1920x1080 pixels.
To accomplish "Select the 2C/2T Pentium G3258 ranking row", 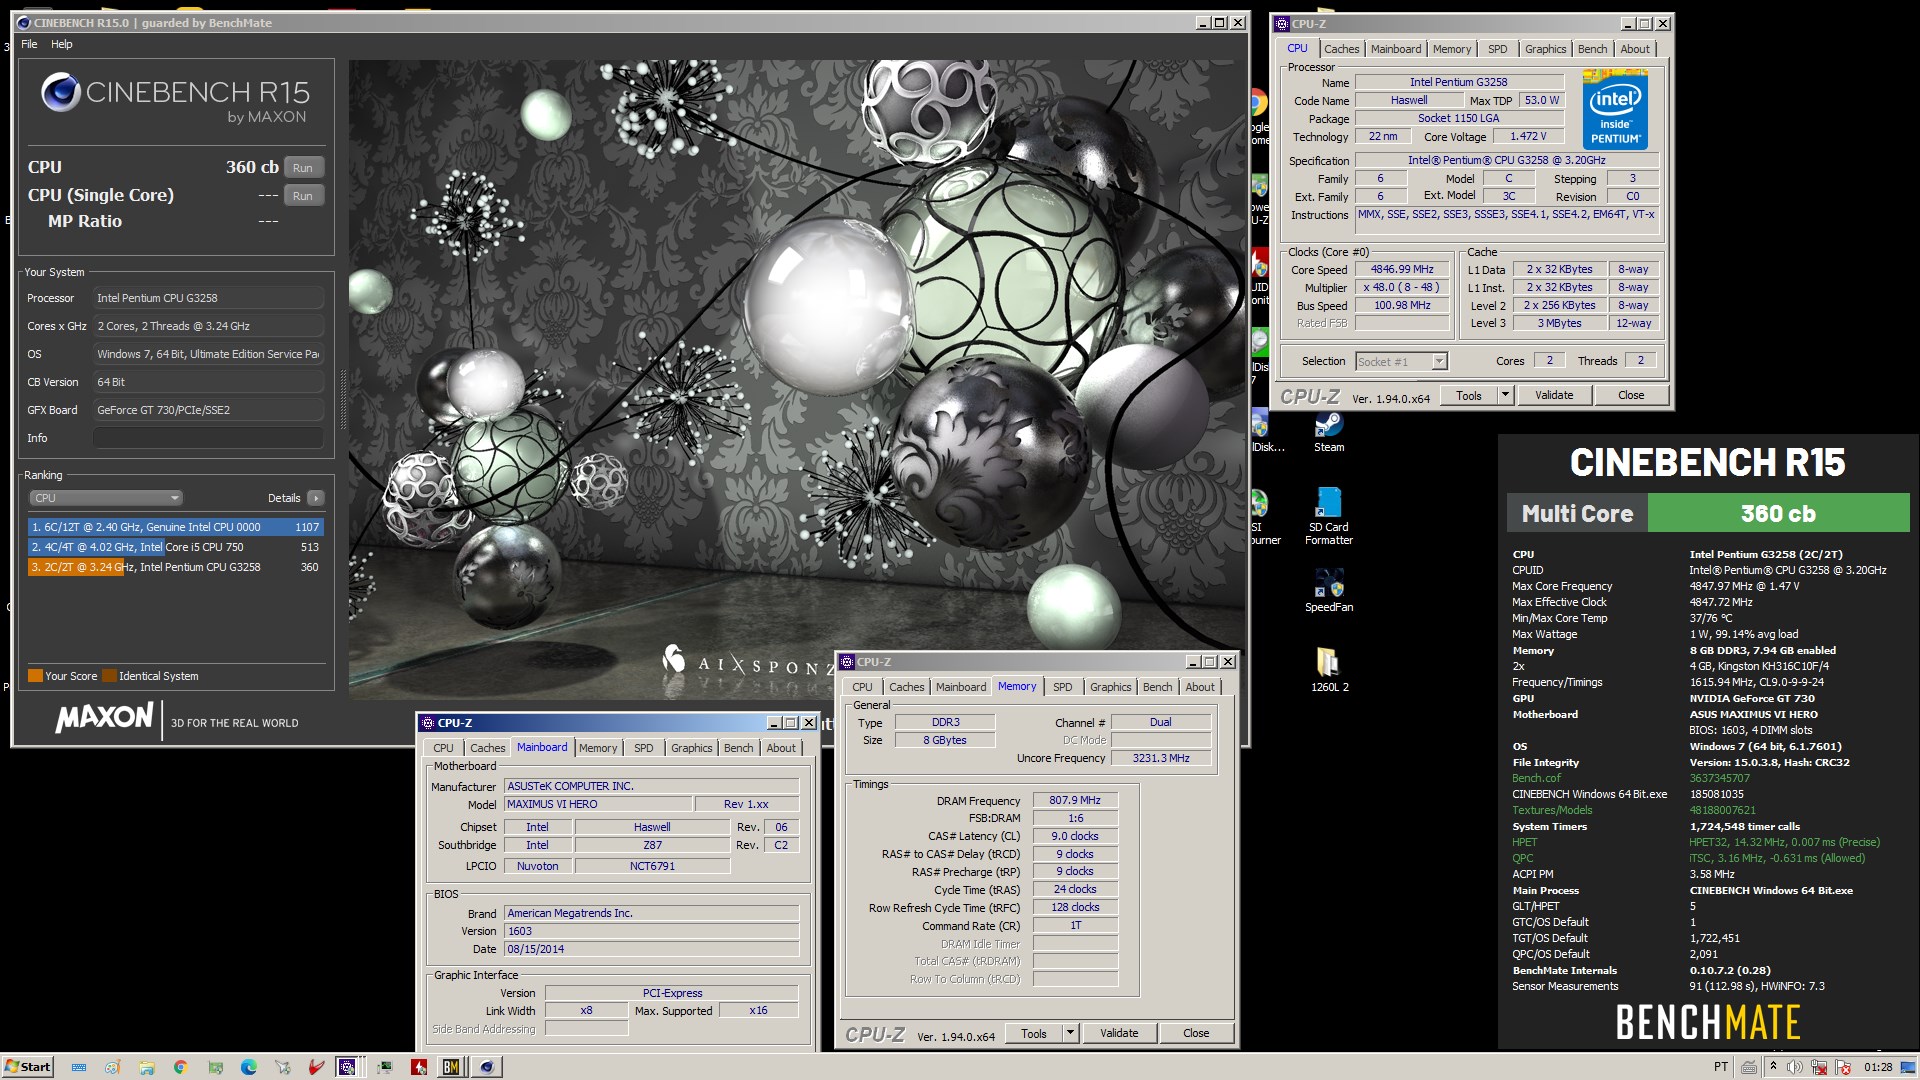I will coord(175,567).
